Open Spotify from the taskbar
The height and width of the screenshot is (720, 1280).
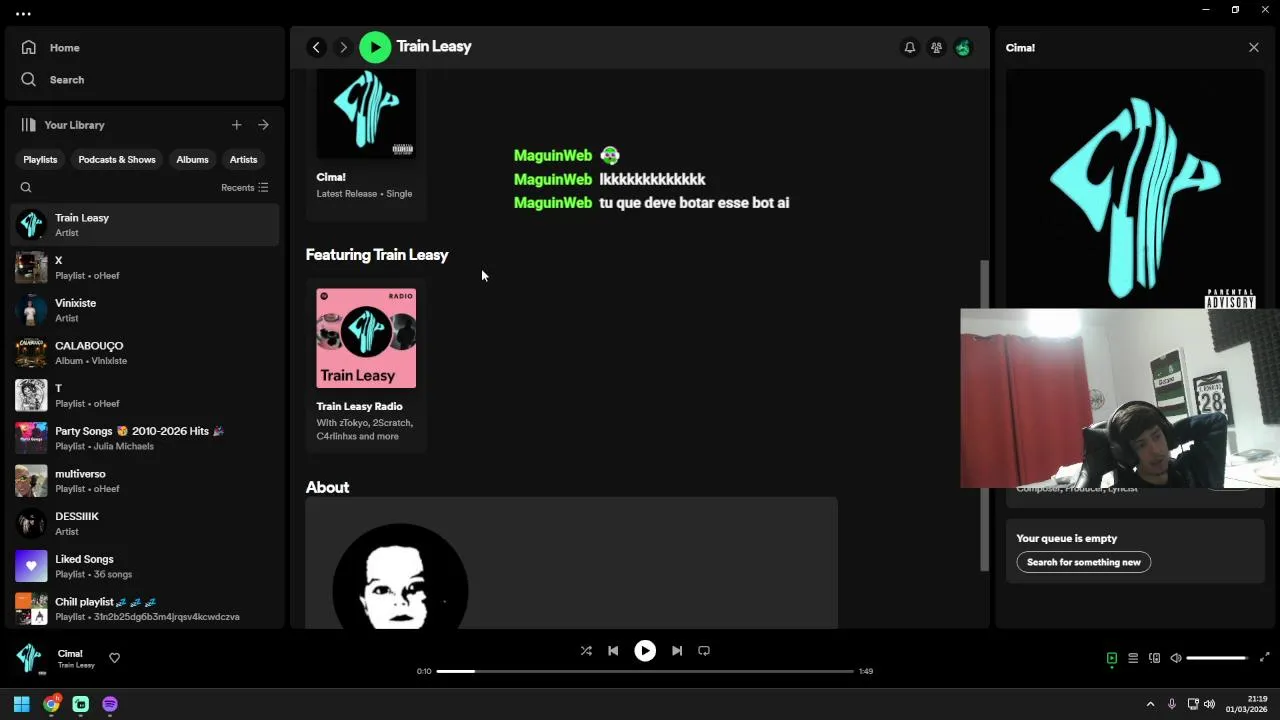click(110, 704)
